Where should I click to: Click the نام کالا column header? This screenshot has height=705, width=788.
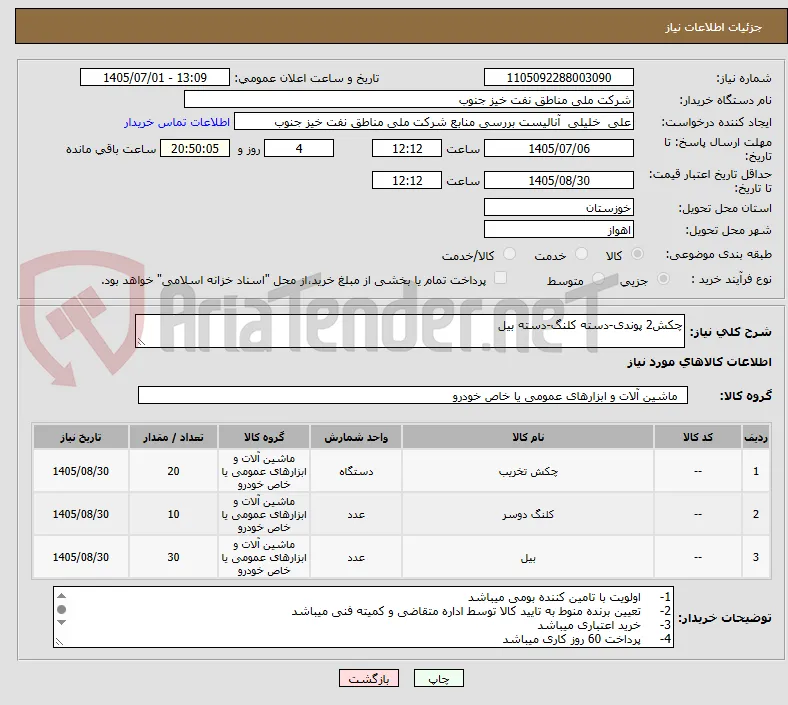point(528,437)
